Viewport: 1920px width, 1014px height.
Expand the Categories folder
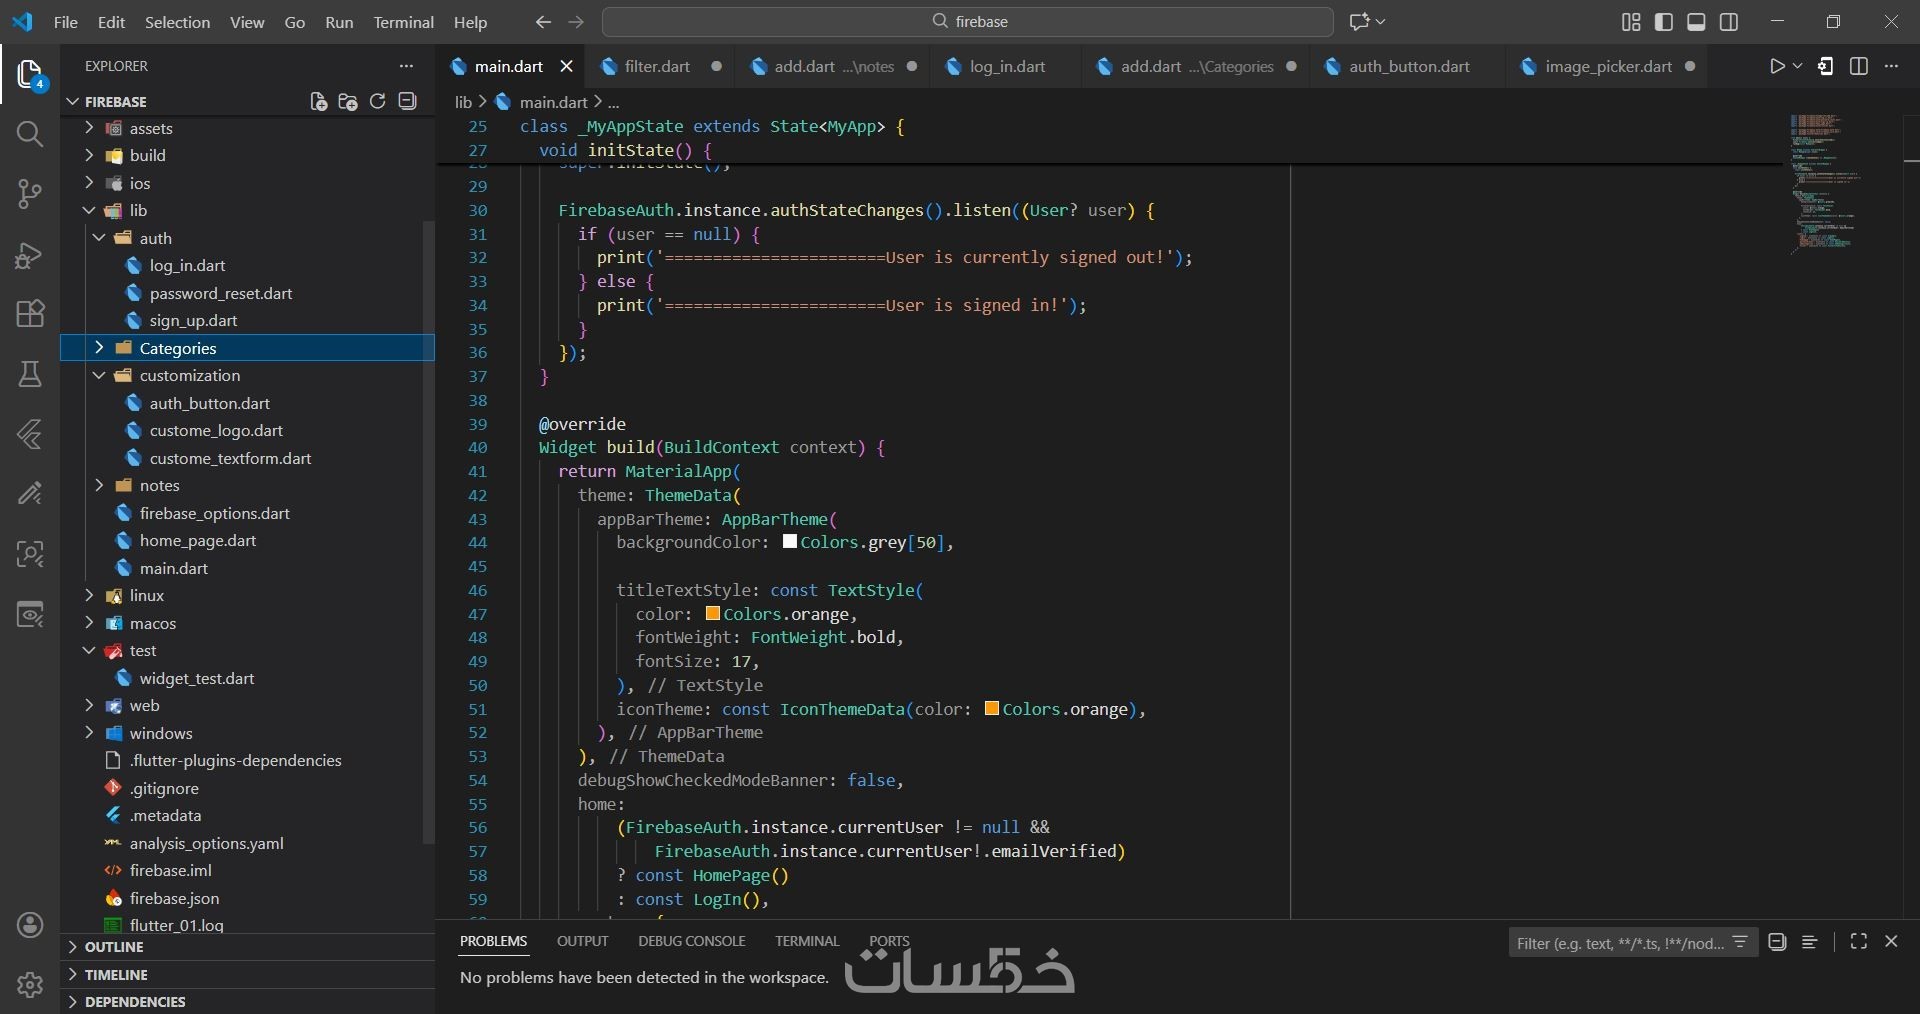pyautogui.click(x=177, y=348)
